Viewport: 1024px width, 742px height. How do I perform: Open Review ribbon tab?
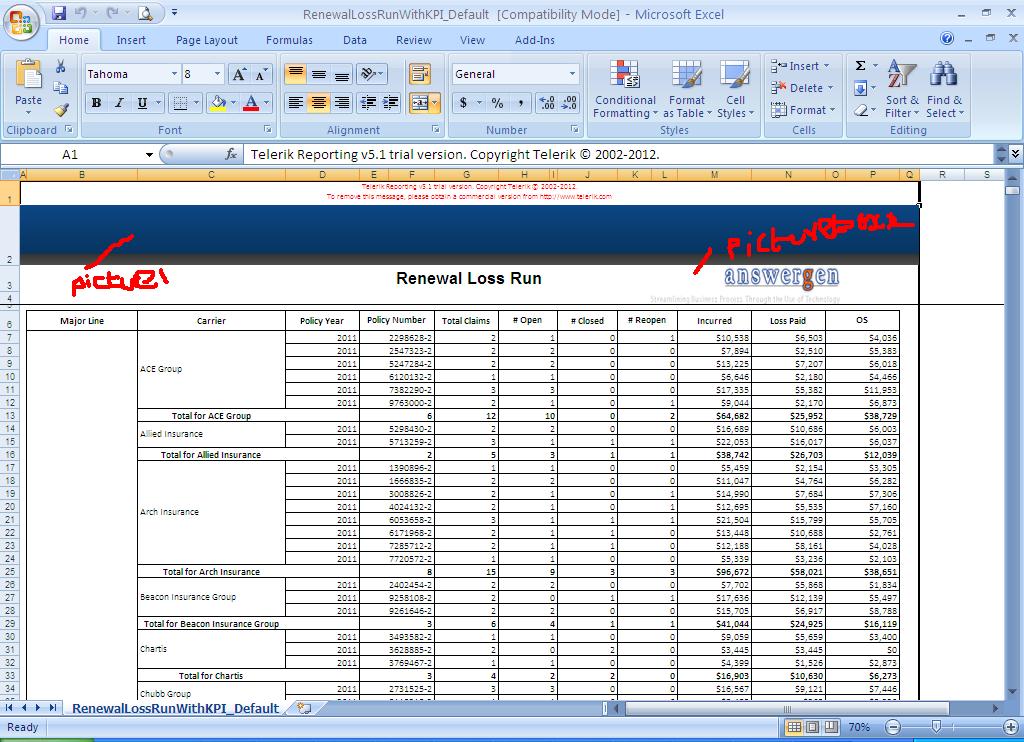point(413,40)
